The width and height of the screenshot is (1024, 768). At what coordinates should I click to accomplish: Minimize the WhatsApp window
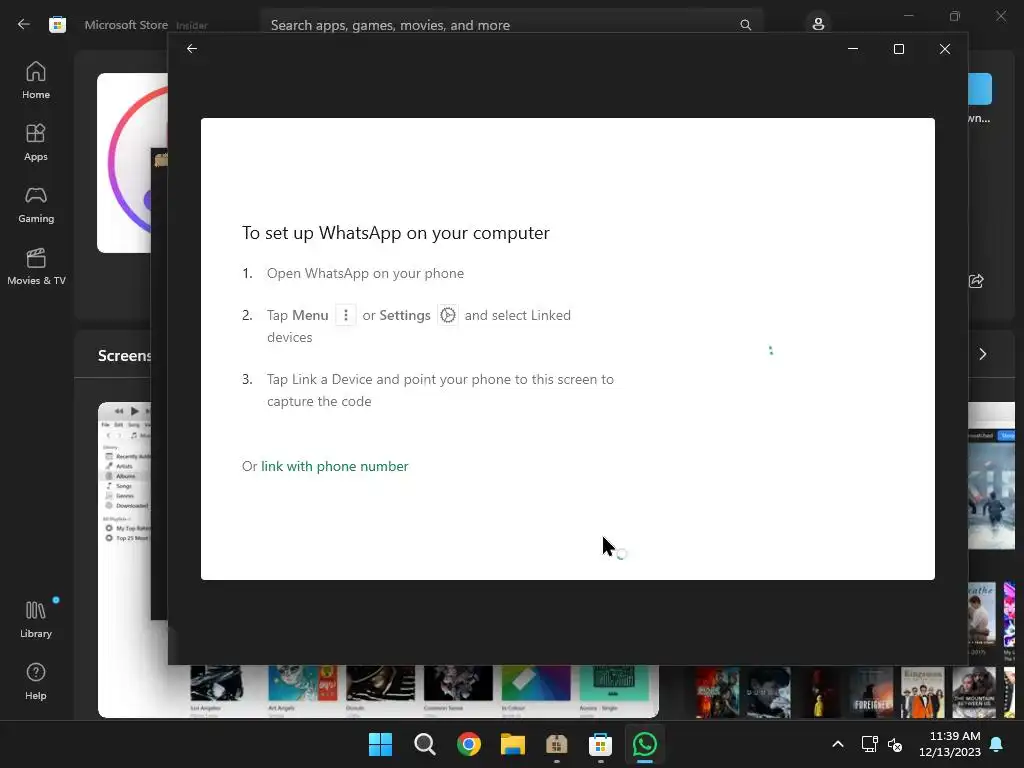point(852,49)
